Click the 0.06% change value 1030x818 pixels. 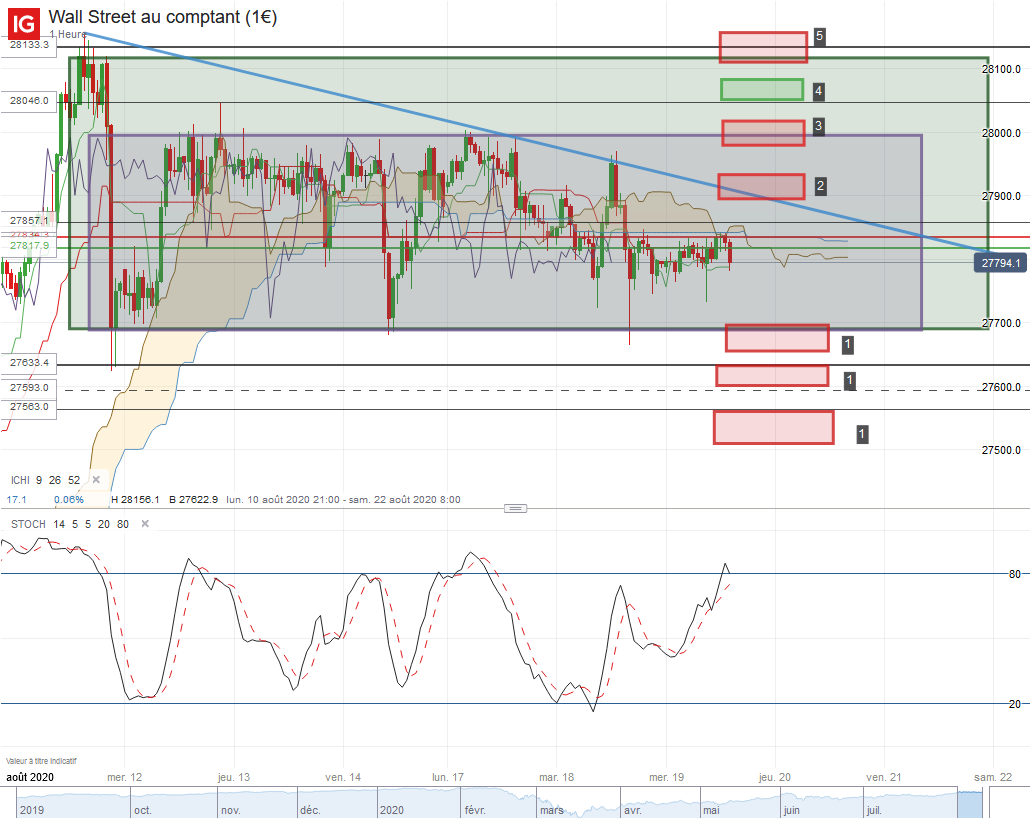69,499
